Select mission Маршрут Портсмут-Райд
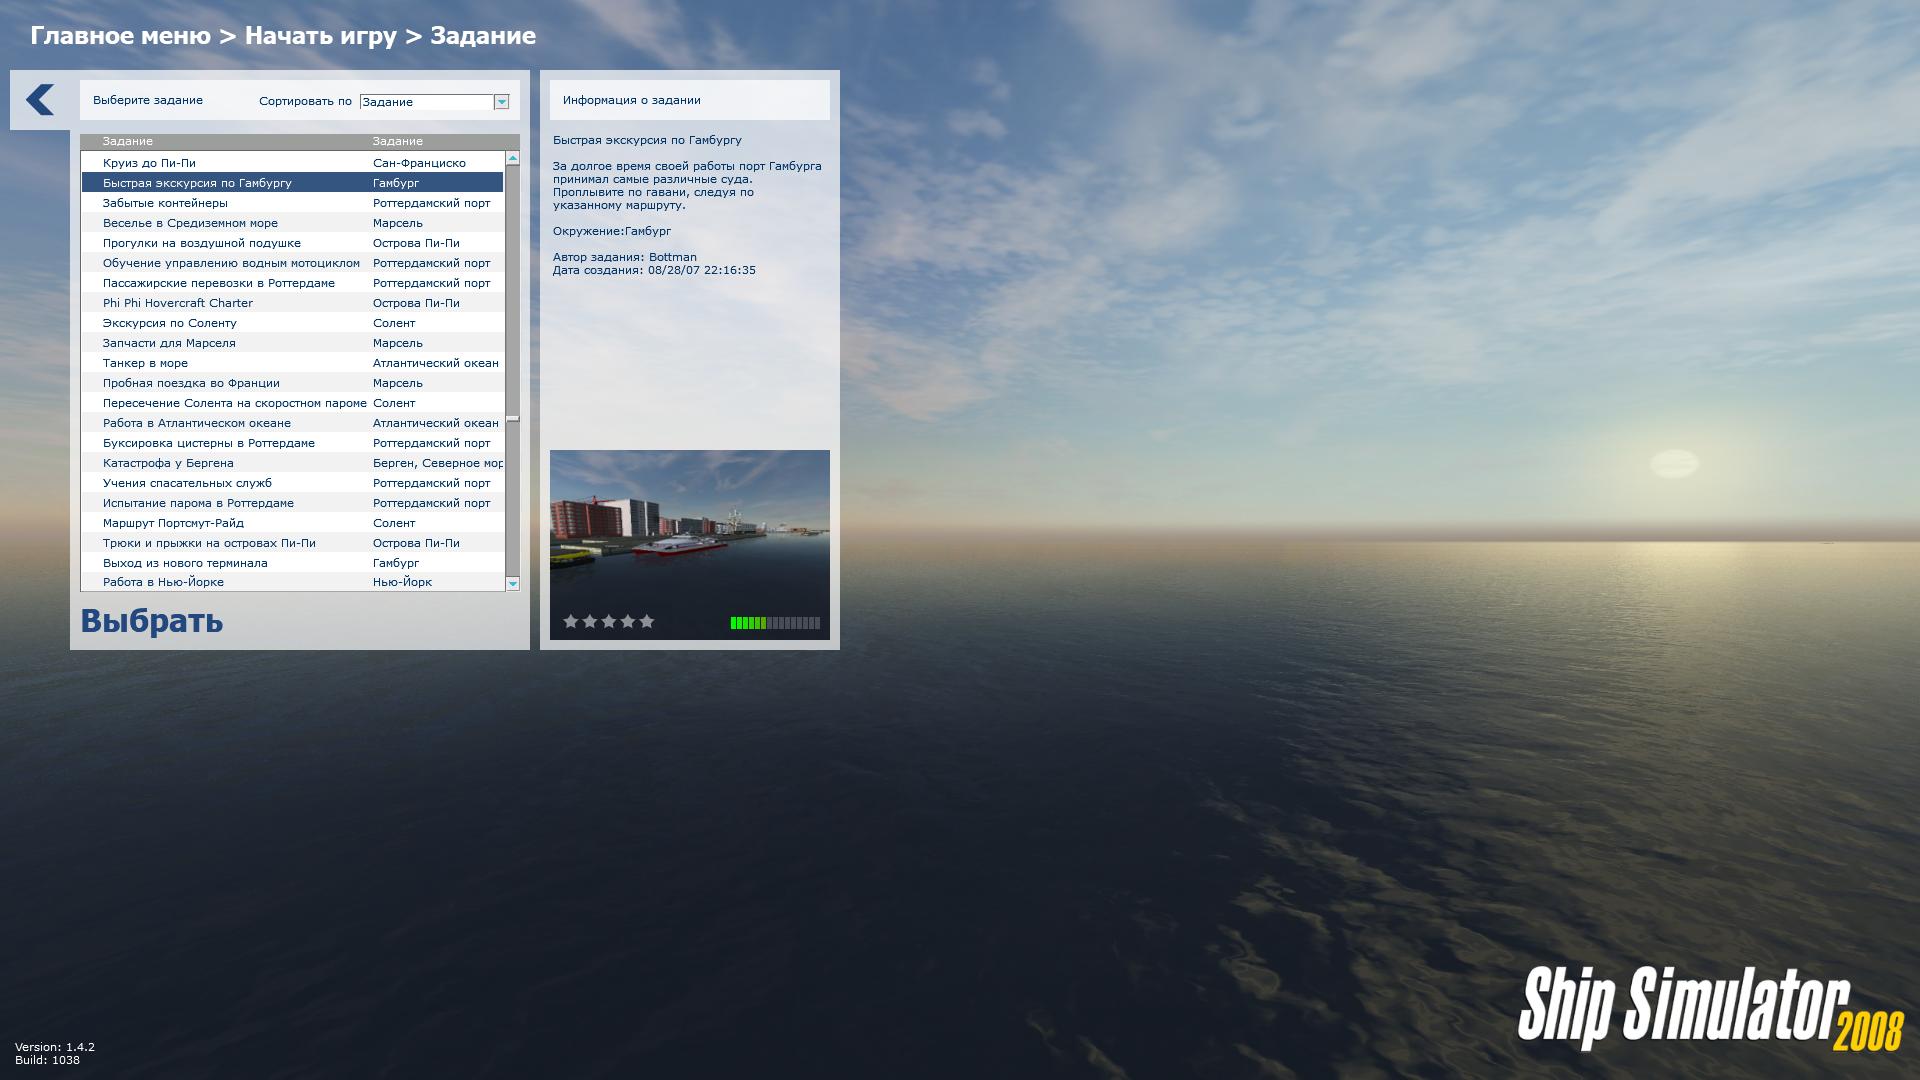Viewport: 1920px width, 1080px height. click(x=292, y=523)
